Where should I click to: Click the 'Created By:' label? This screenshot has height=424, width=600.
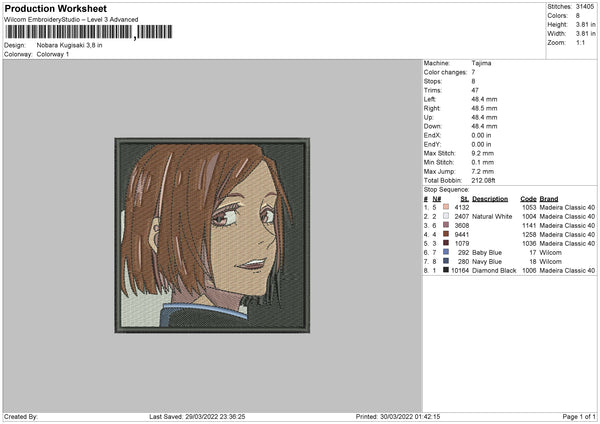pos(21,416)
